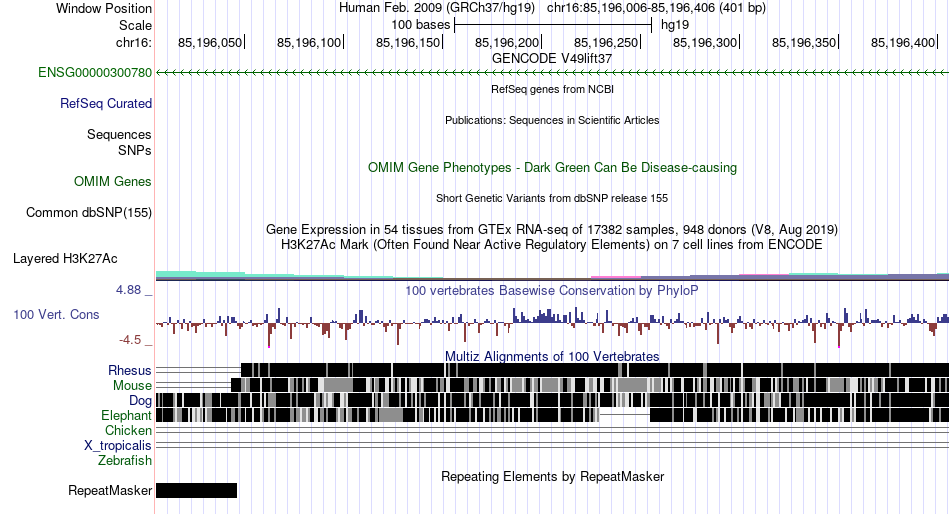Click the chr16: ruler label
This screenshot has height=514, width=950.
pos(134,42)
